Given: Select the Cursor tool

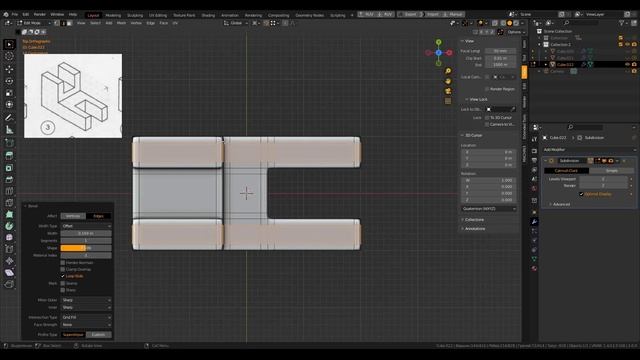Looking at the screenshot, I should pyautogui.click(x=9, y=56).
